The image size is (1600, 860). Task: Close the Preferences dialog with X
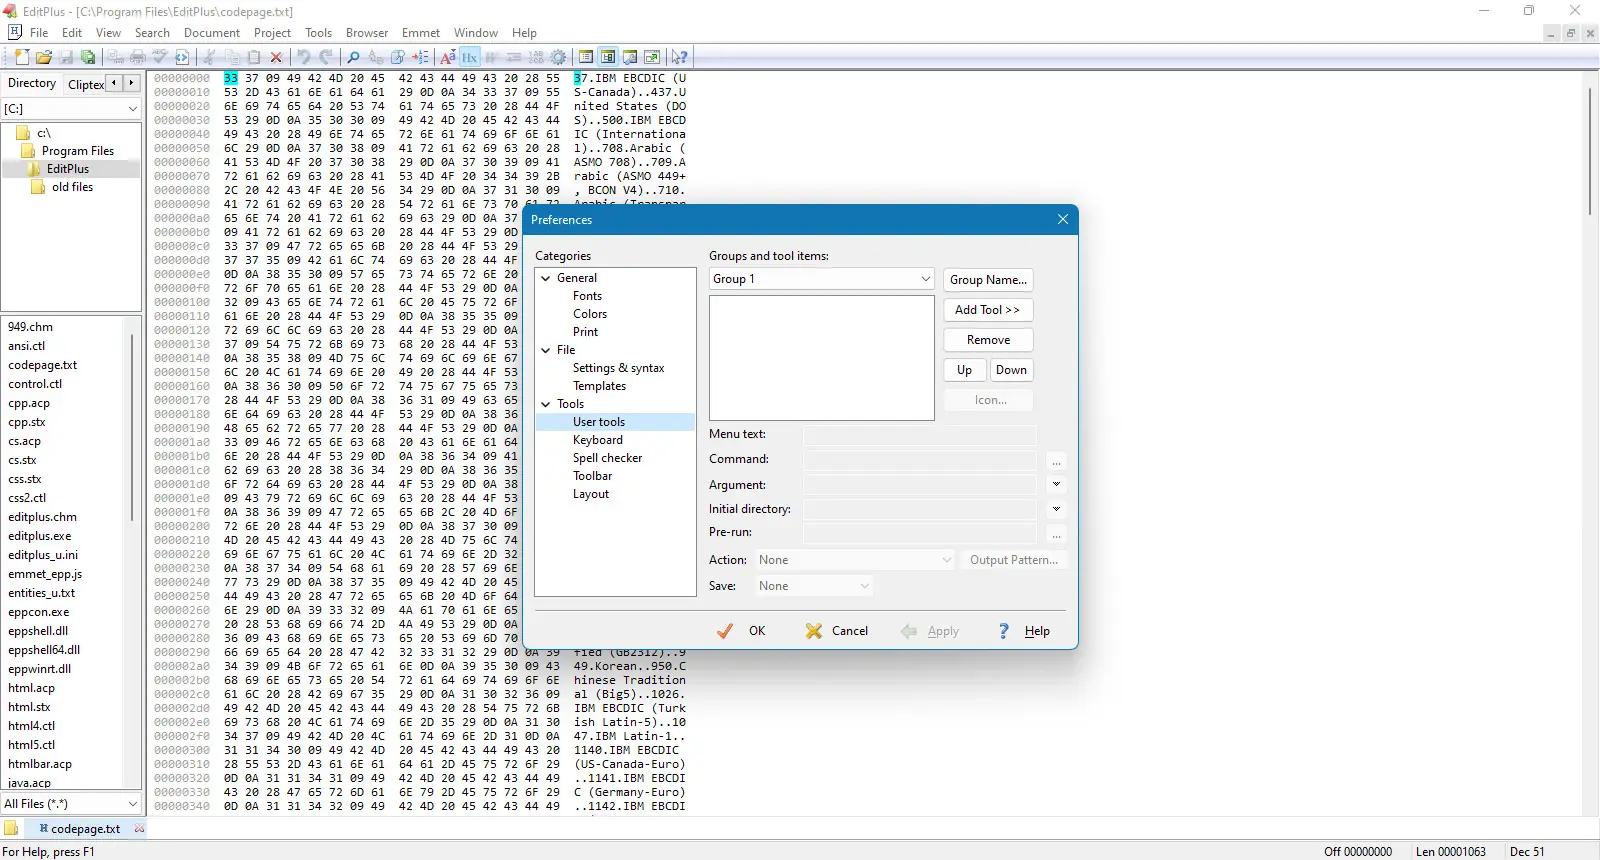point(1063,220)
